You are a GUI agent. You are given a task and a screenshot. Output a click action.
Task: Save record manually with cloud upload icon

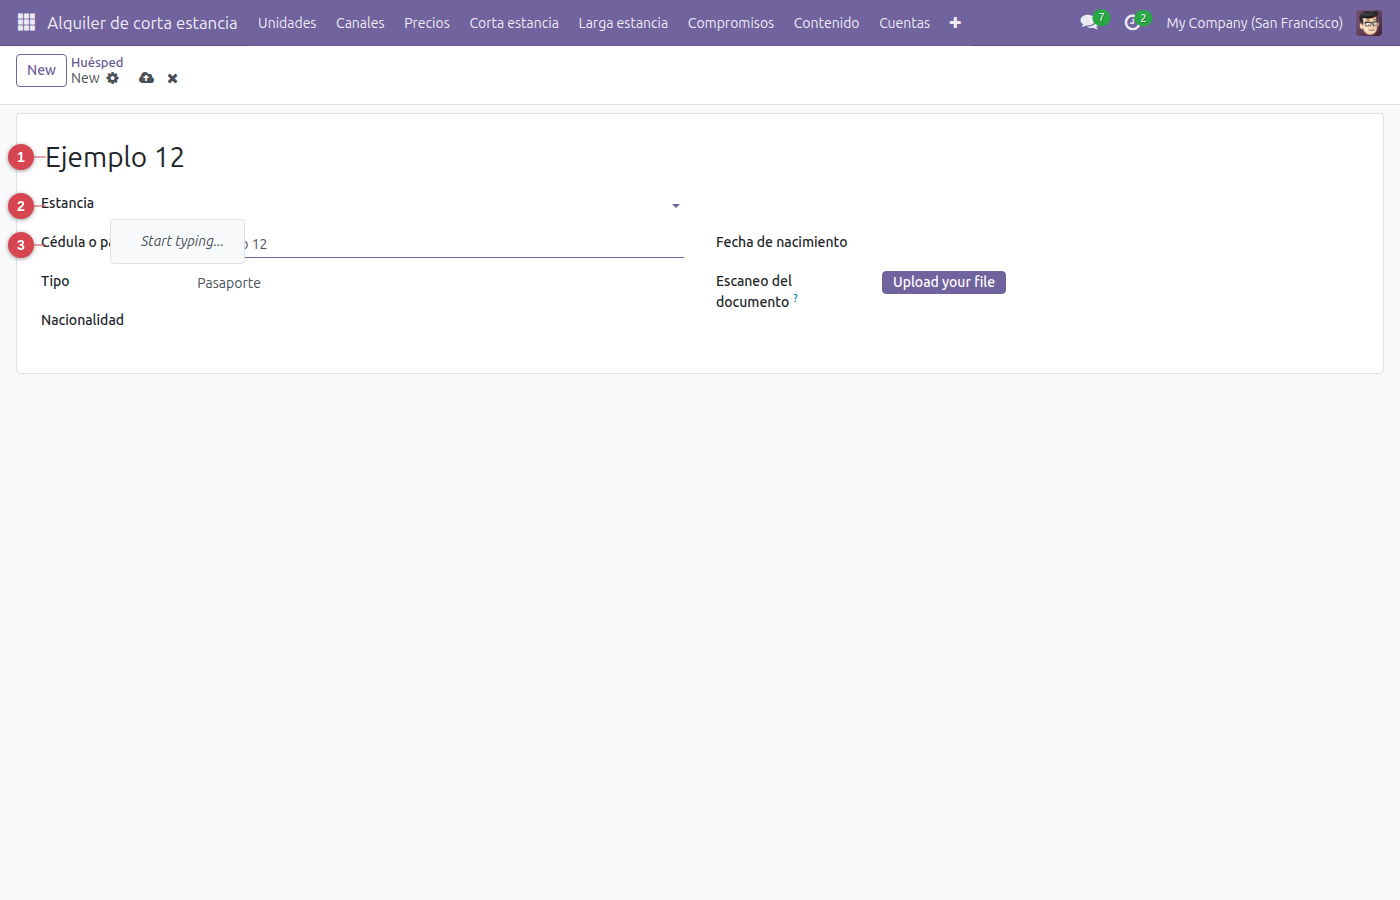tap(147, 78)
